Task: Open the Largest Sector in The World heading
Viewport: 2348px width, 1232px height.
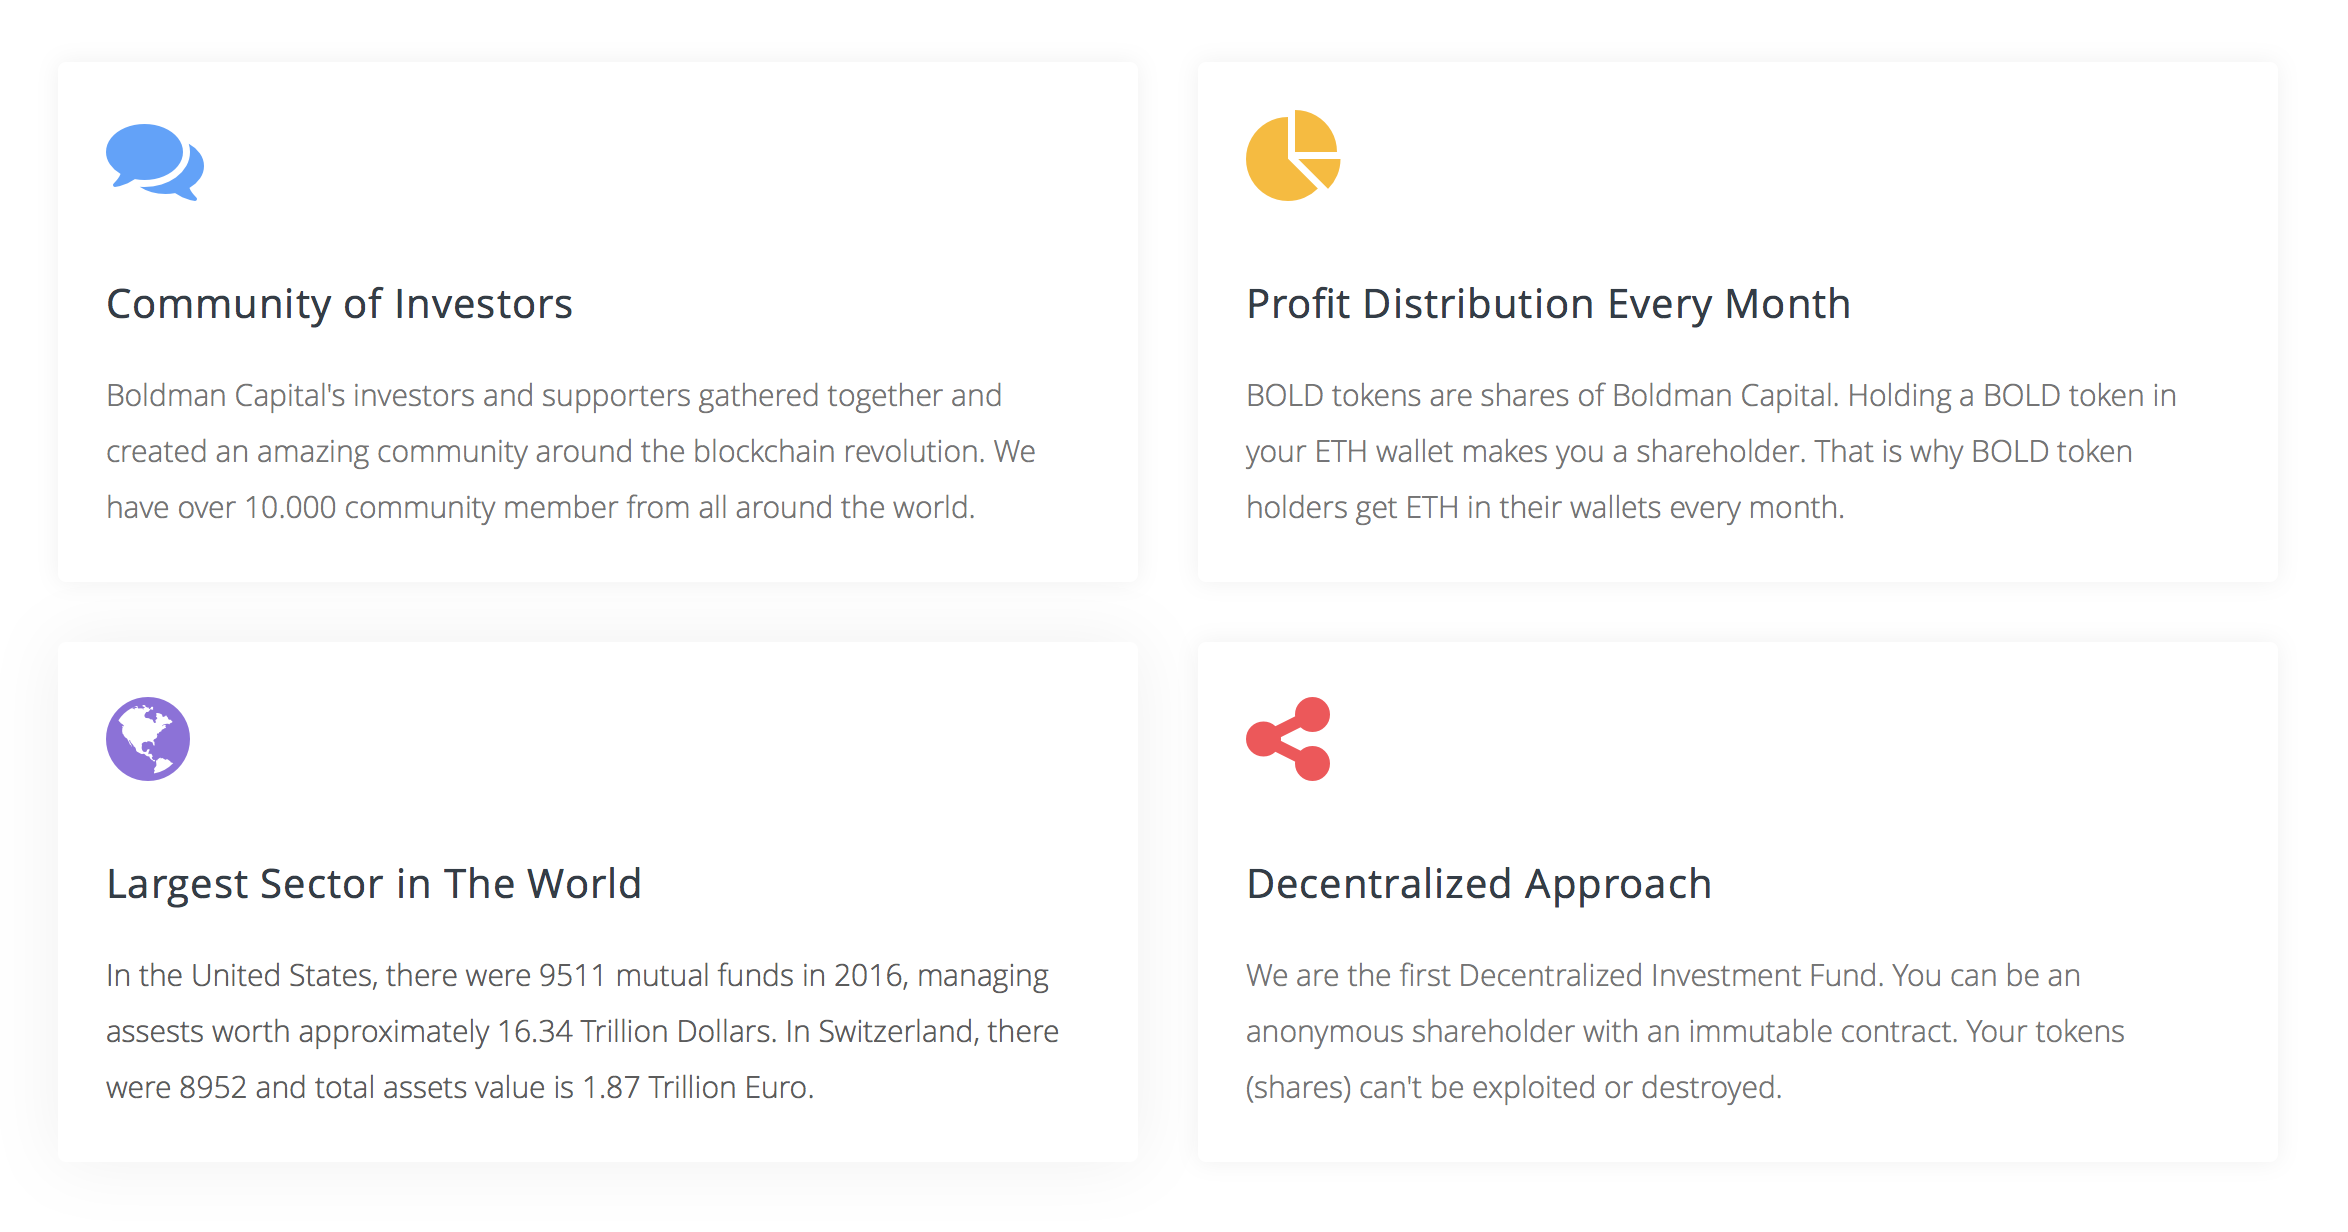Action: (373, 884)
